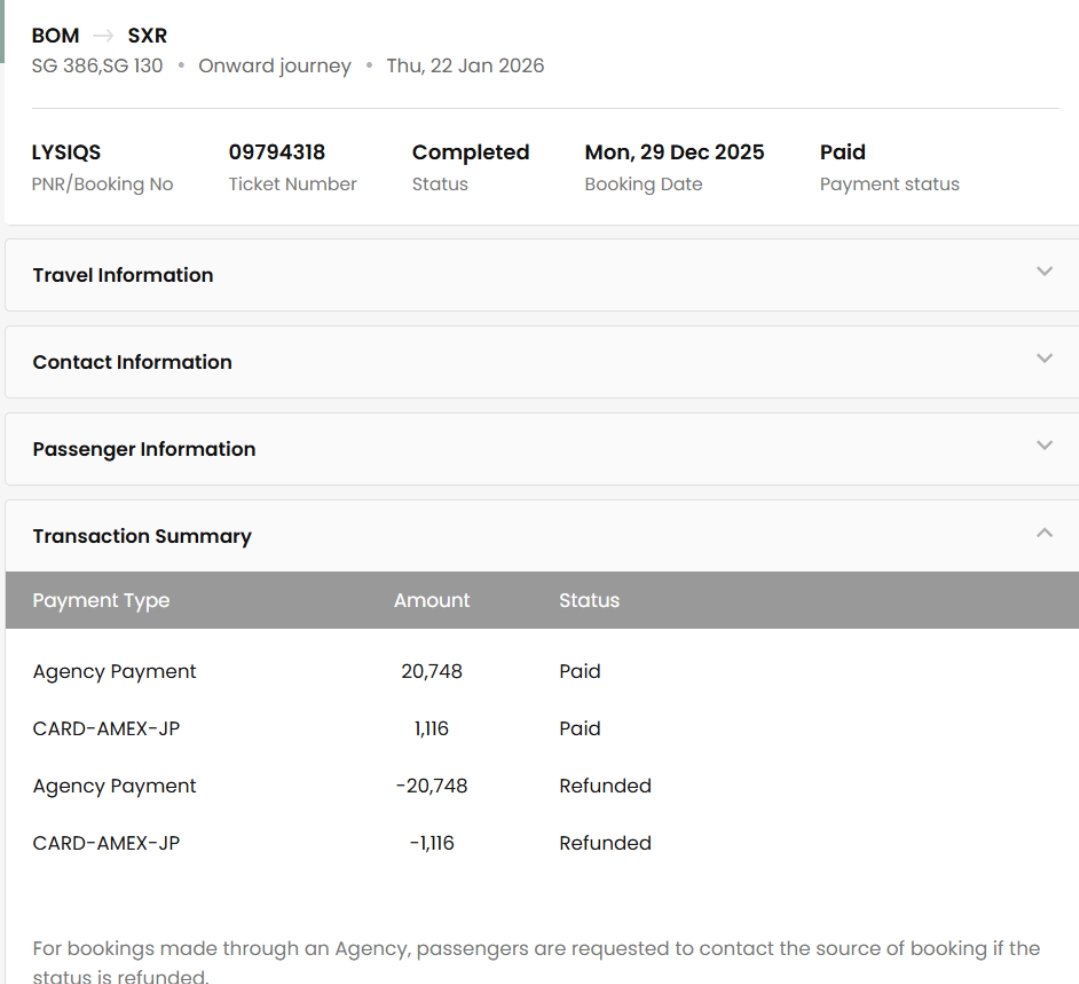Click Refunded status for Agency Payment
Viewport: 1079px width, 984px height.
(605, 786)
